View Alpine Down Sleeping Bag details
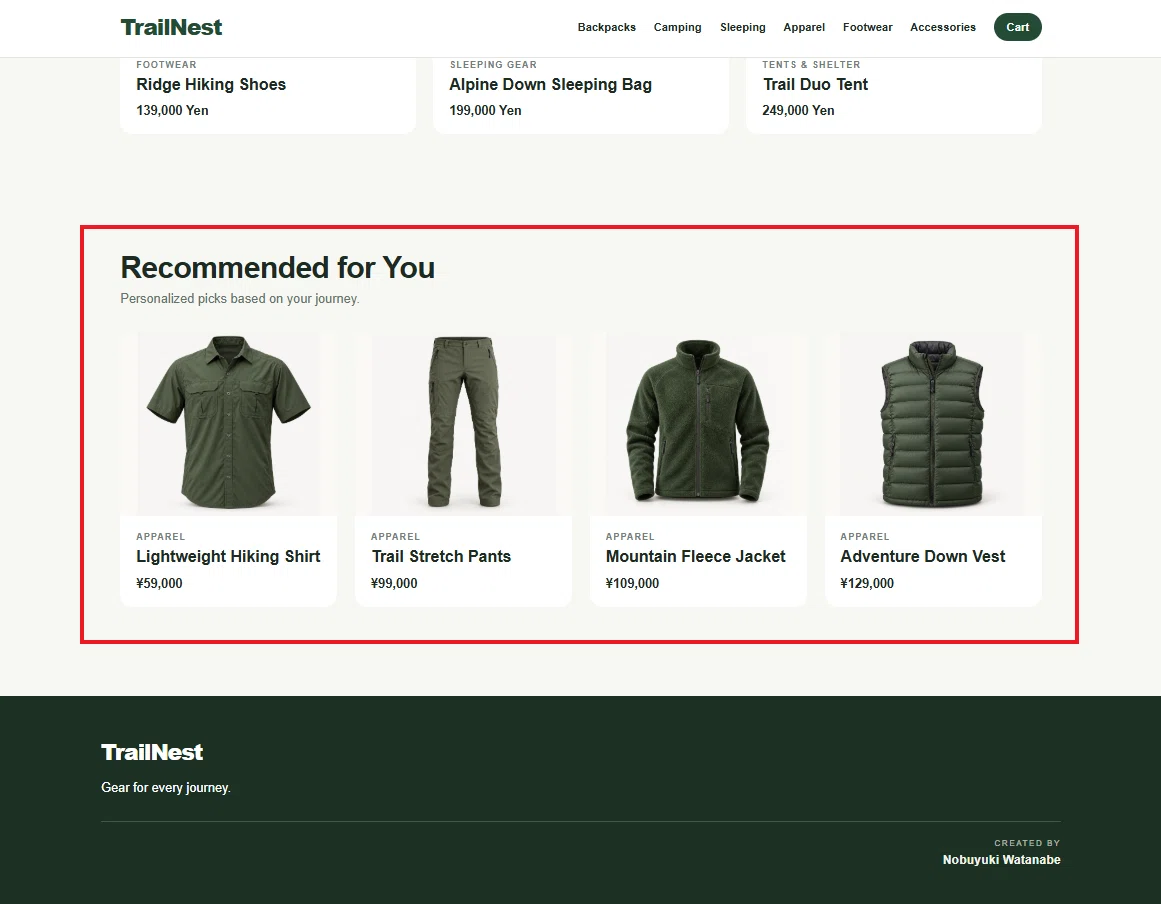This screenshot has height=904, width=1161. [x=550, y=84]
